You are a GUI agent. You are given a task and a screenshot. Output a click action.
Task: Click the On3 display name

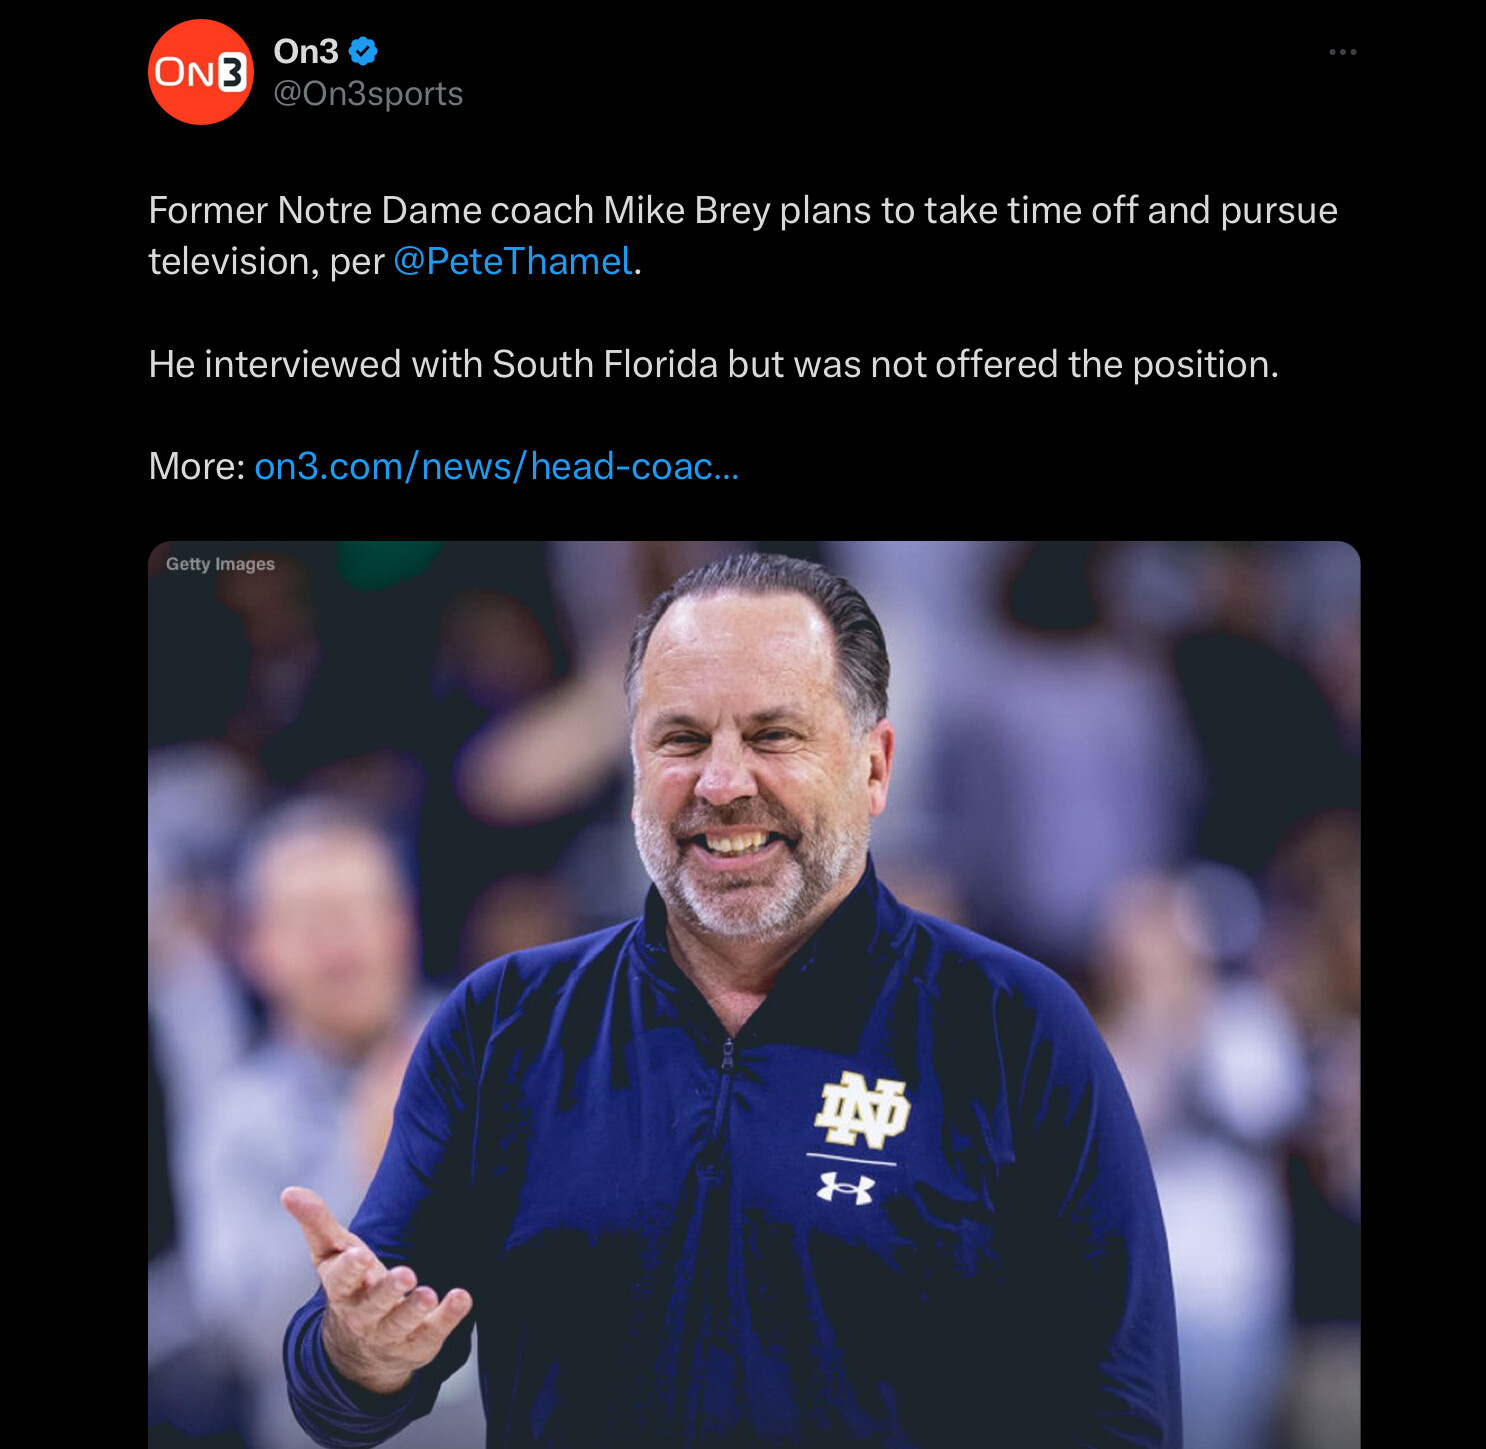[306, 51]
